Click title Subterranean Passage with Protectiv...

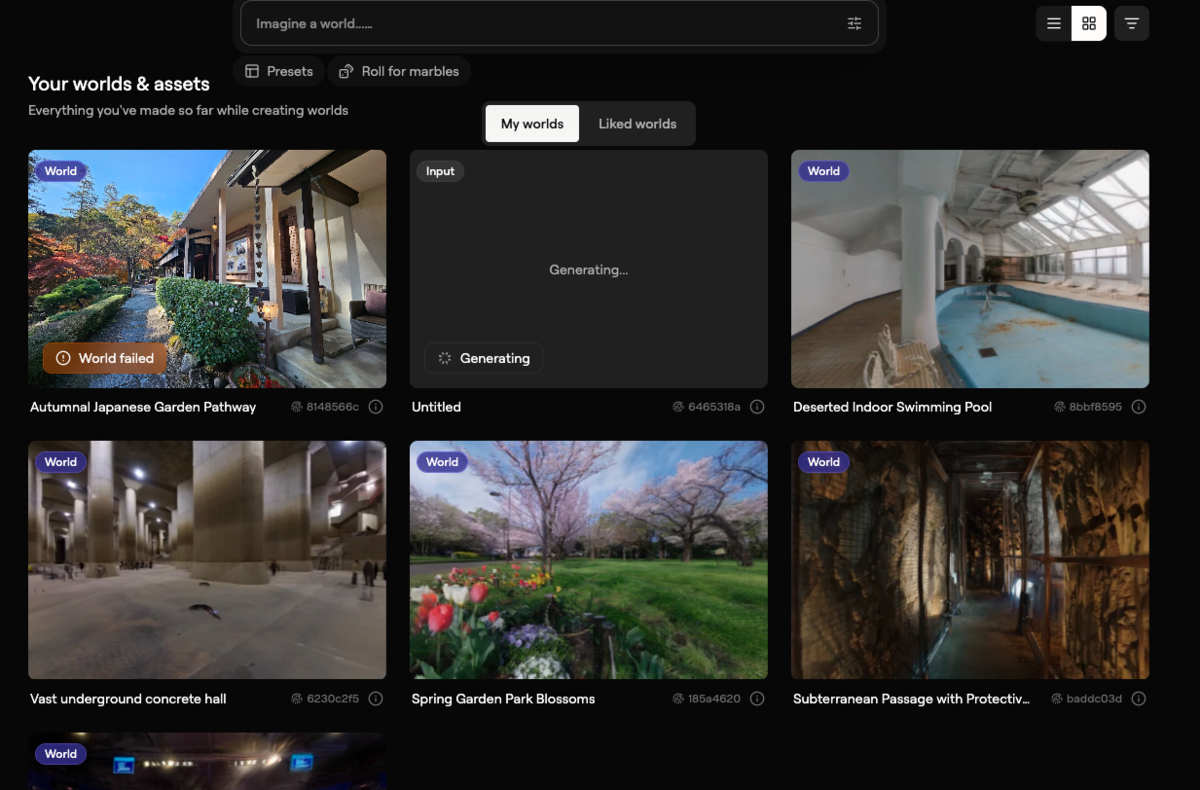[911, 699]
